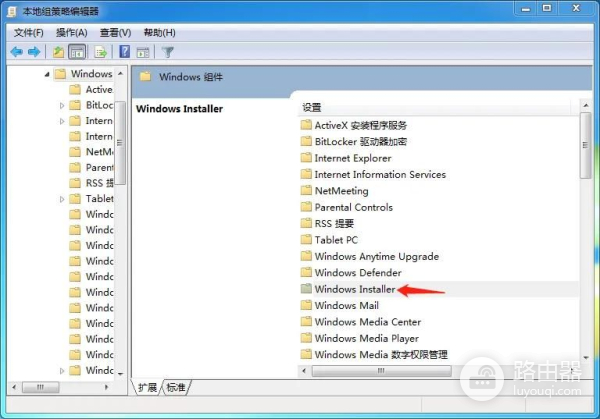Select RSS folder in the tree
Viewport: 600px width, 419px height.
coord(91,183)
